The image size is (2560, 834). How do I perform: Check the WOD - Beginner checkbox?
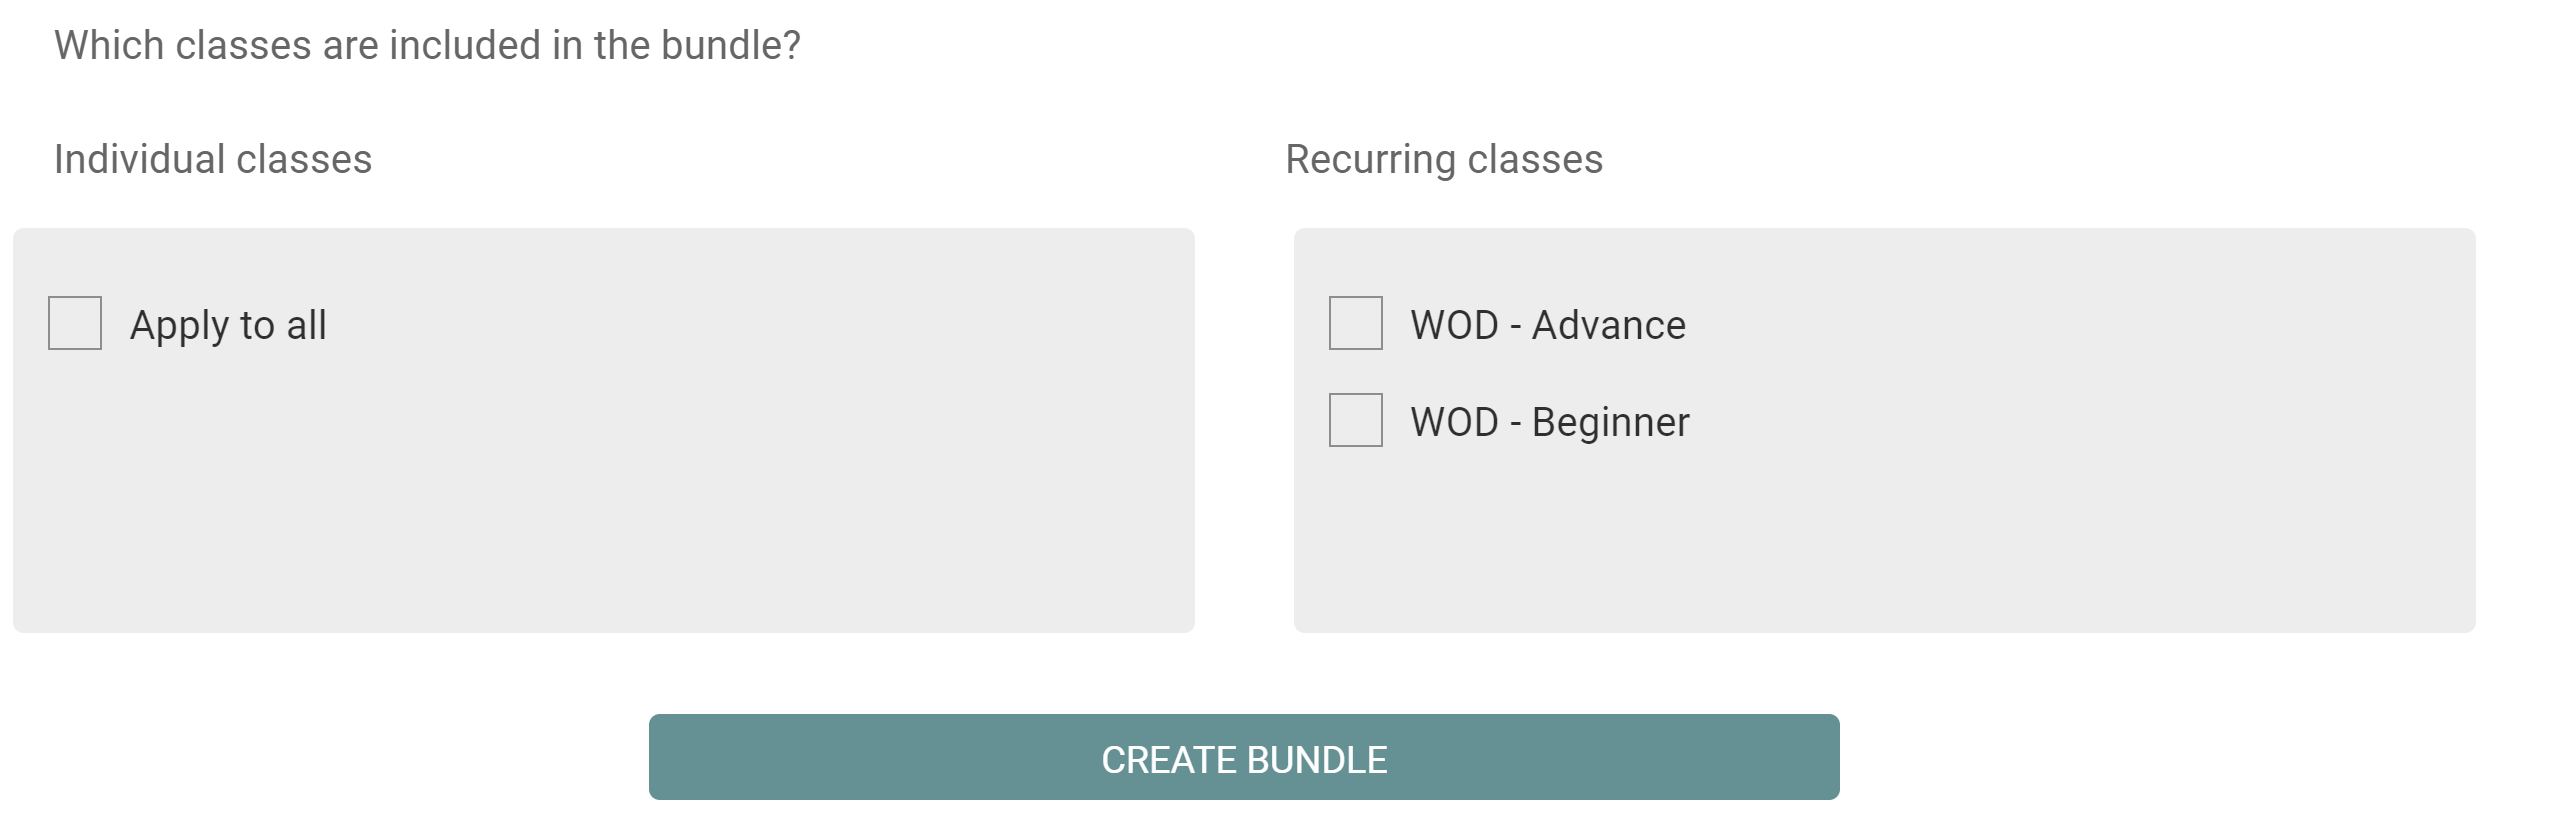(1356, 420)
